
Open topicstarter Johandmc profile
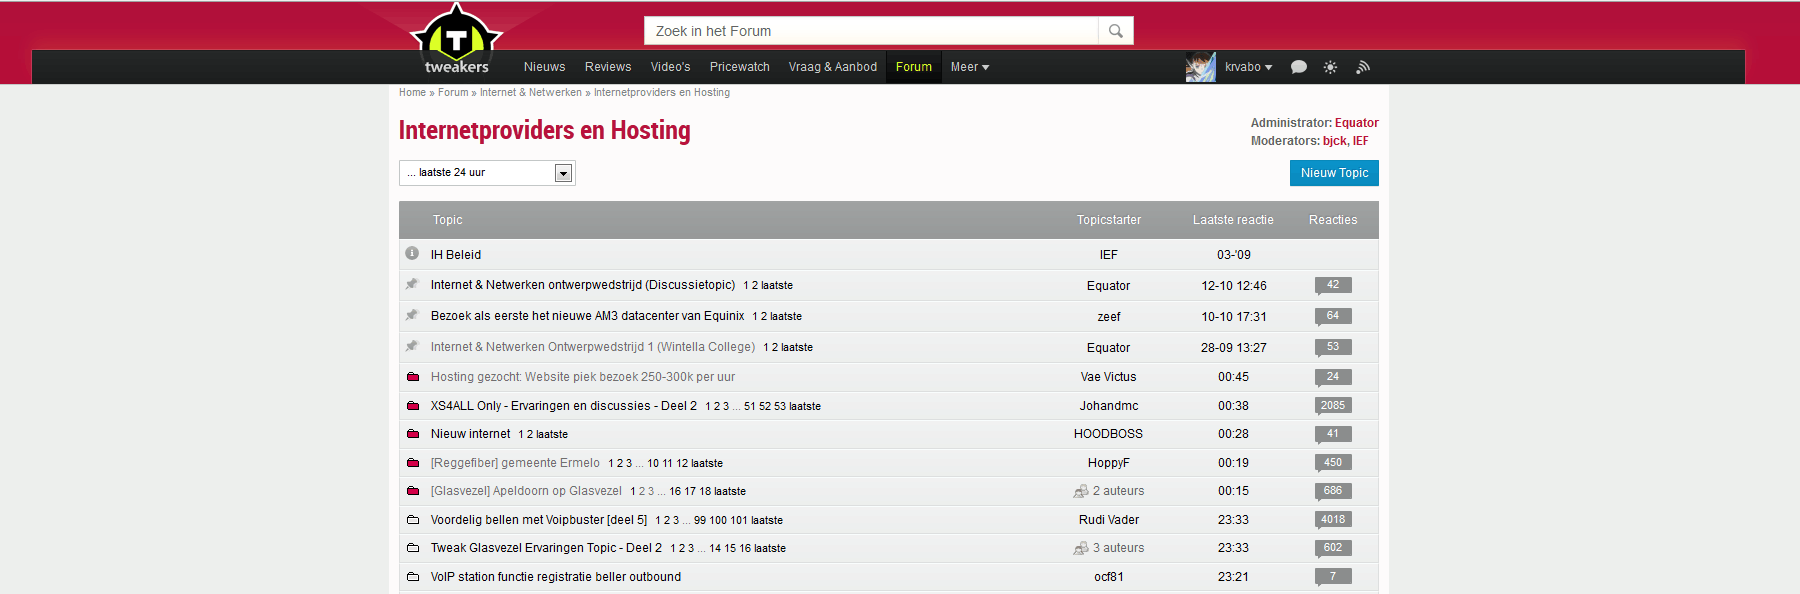1109,406
